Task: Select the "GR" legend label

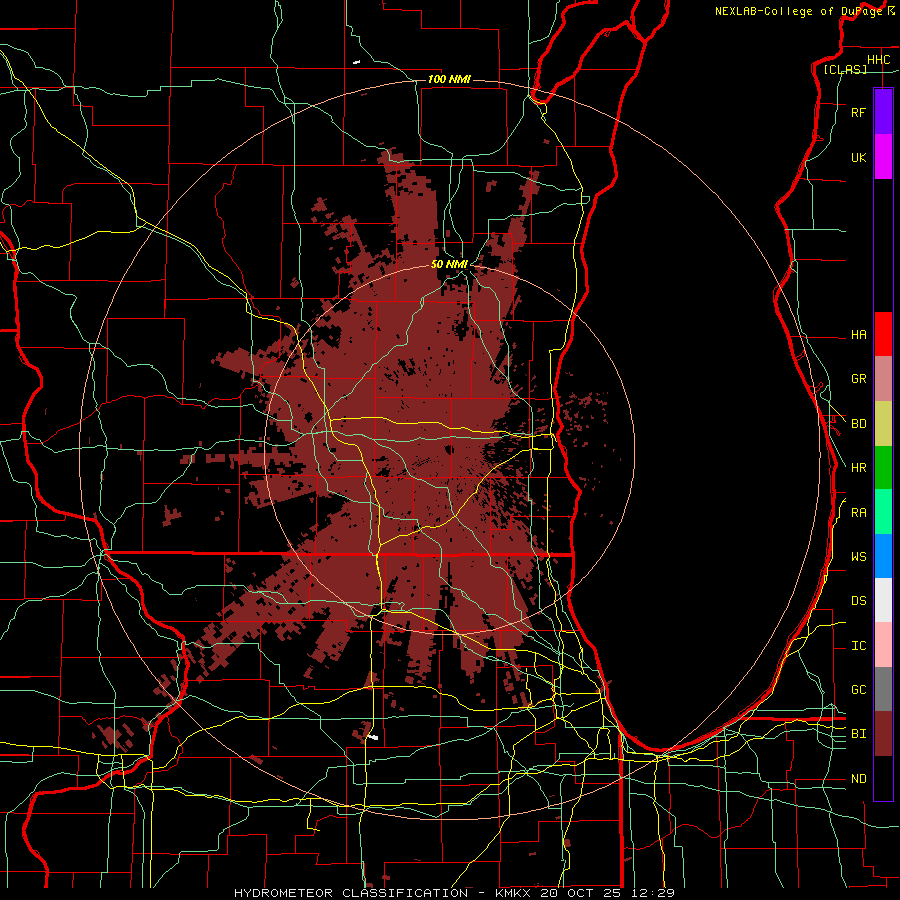Action: [858, 379]
